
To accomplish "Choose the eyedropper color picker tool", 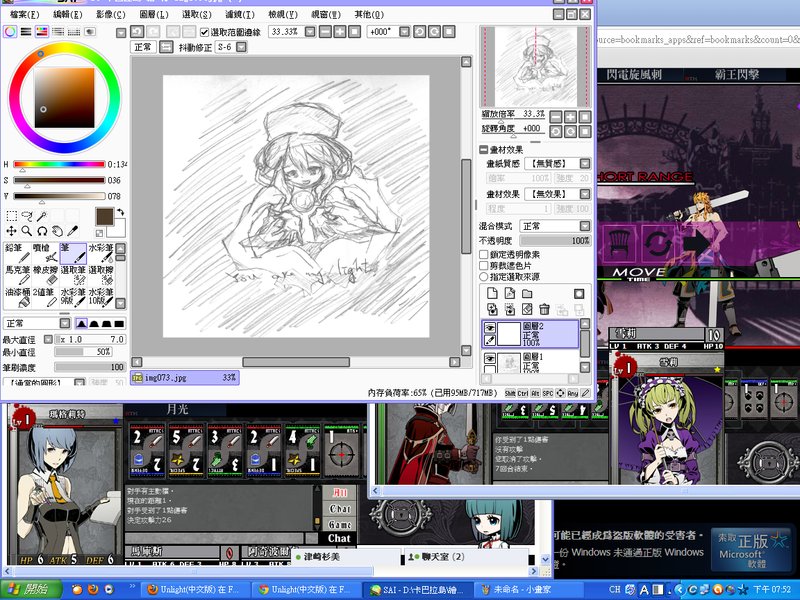I will tap(72, 231).
